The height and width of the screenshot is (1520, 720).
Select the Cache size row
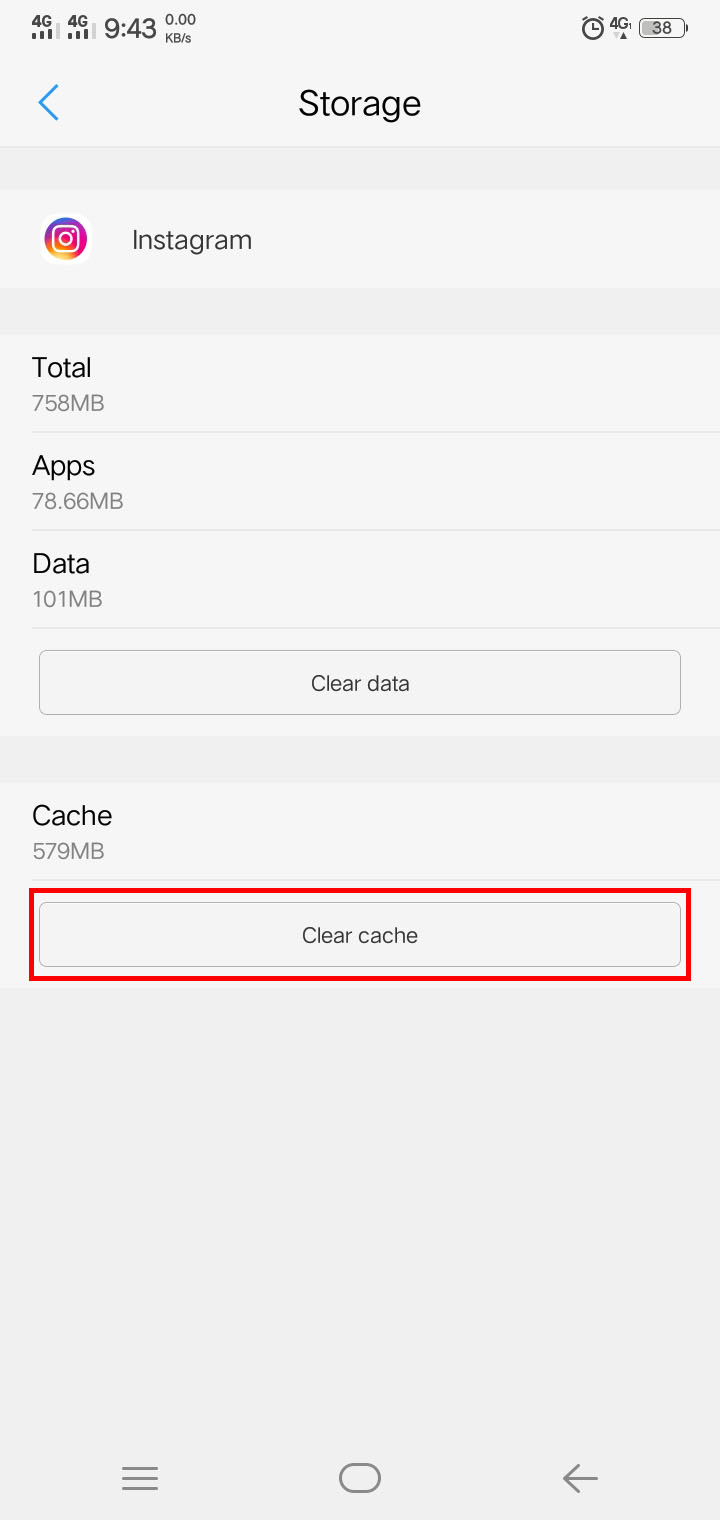pyautogui.click(x=360, y=832)
